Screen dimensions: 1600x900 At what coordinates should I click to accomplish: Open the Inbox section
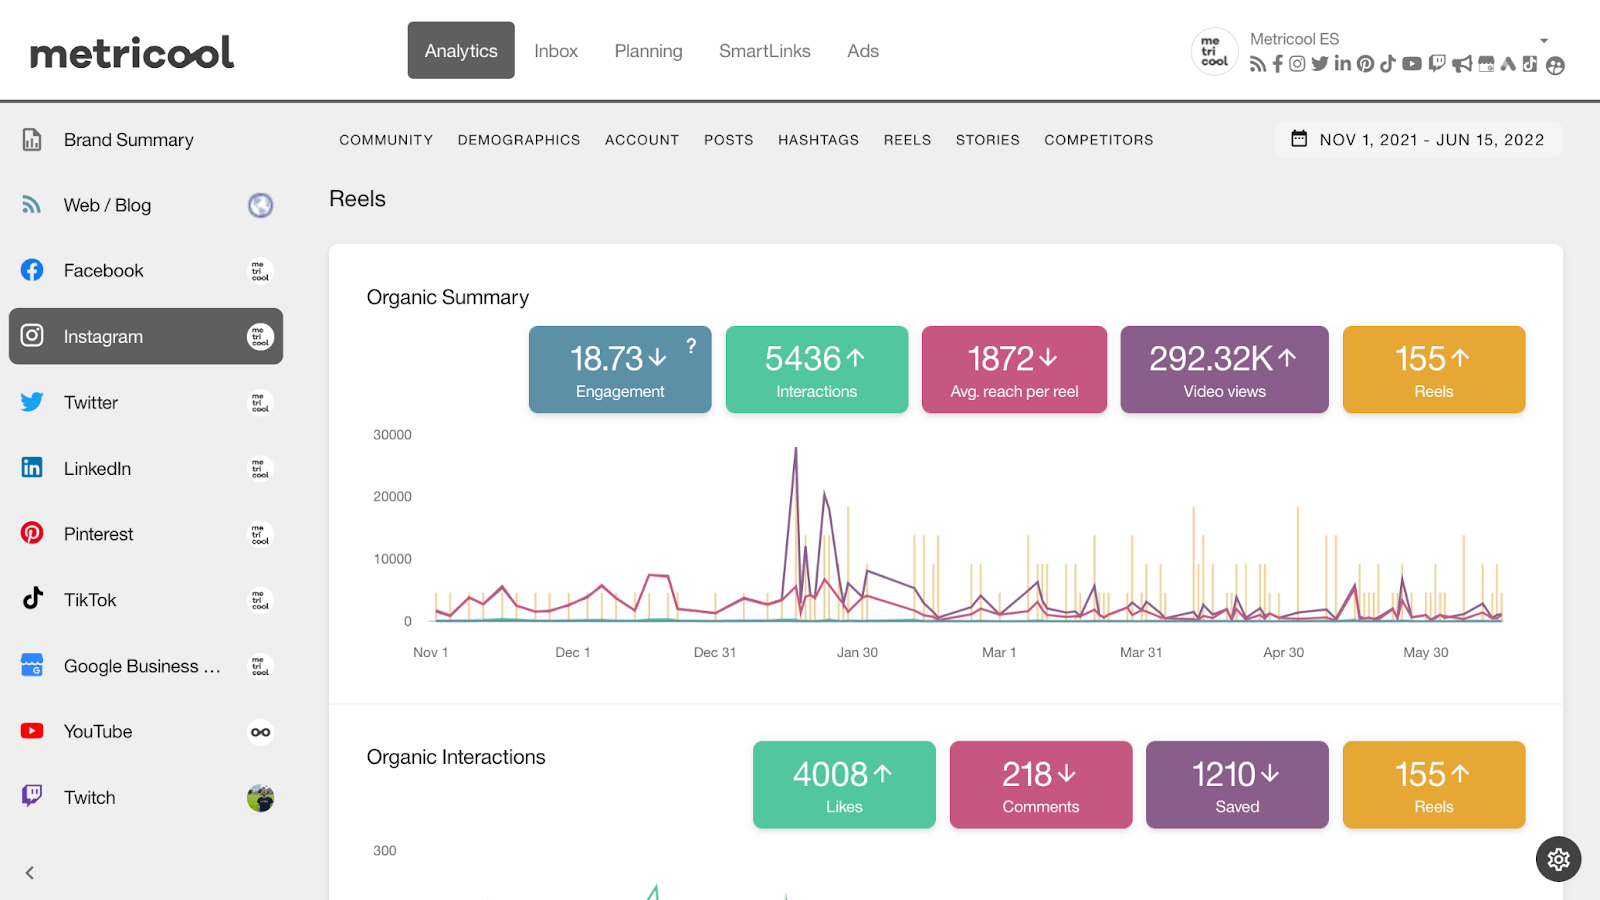click(x=556, y=50)
